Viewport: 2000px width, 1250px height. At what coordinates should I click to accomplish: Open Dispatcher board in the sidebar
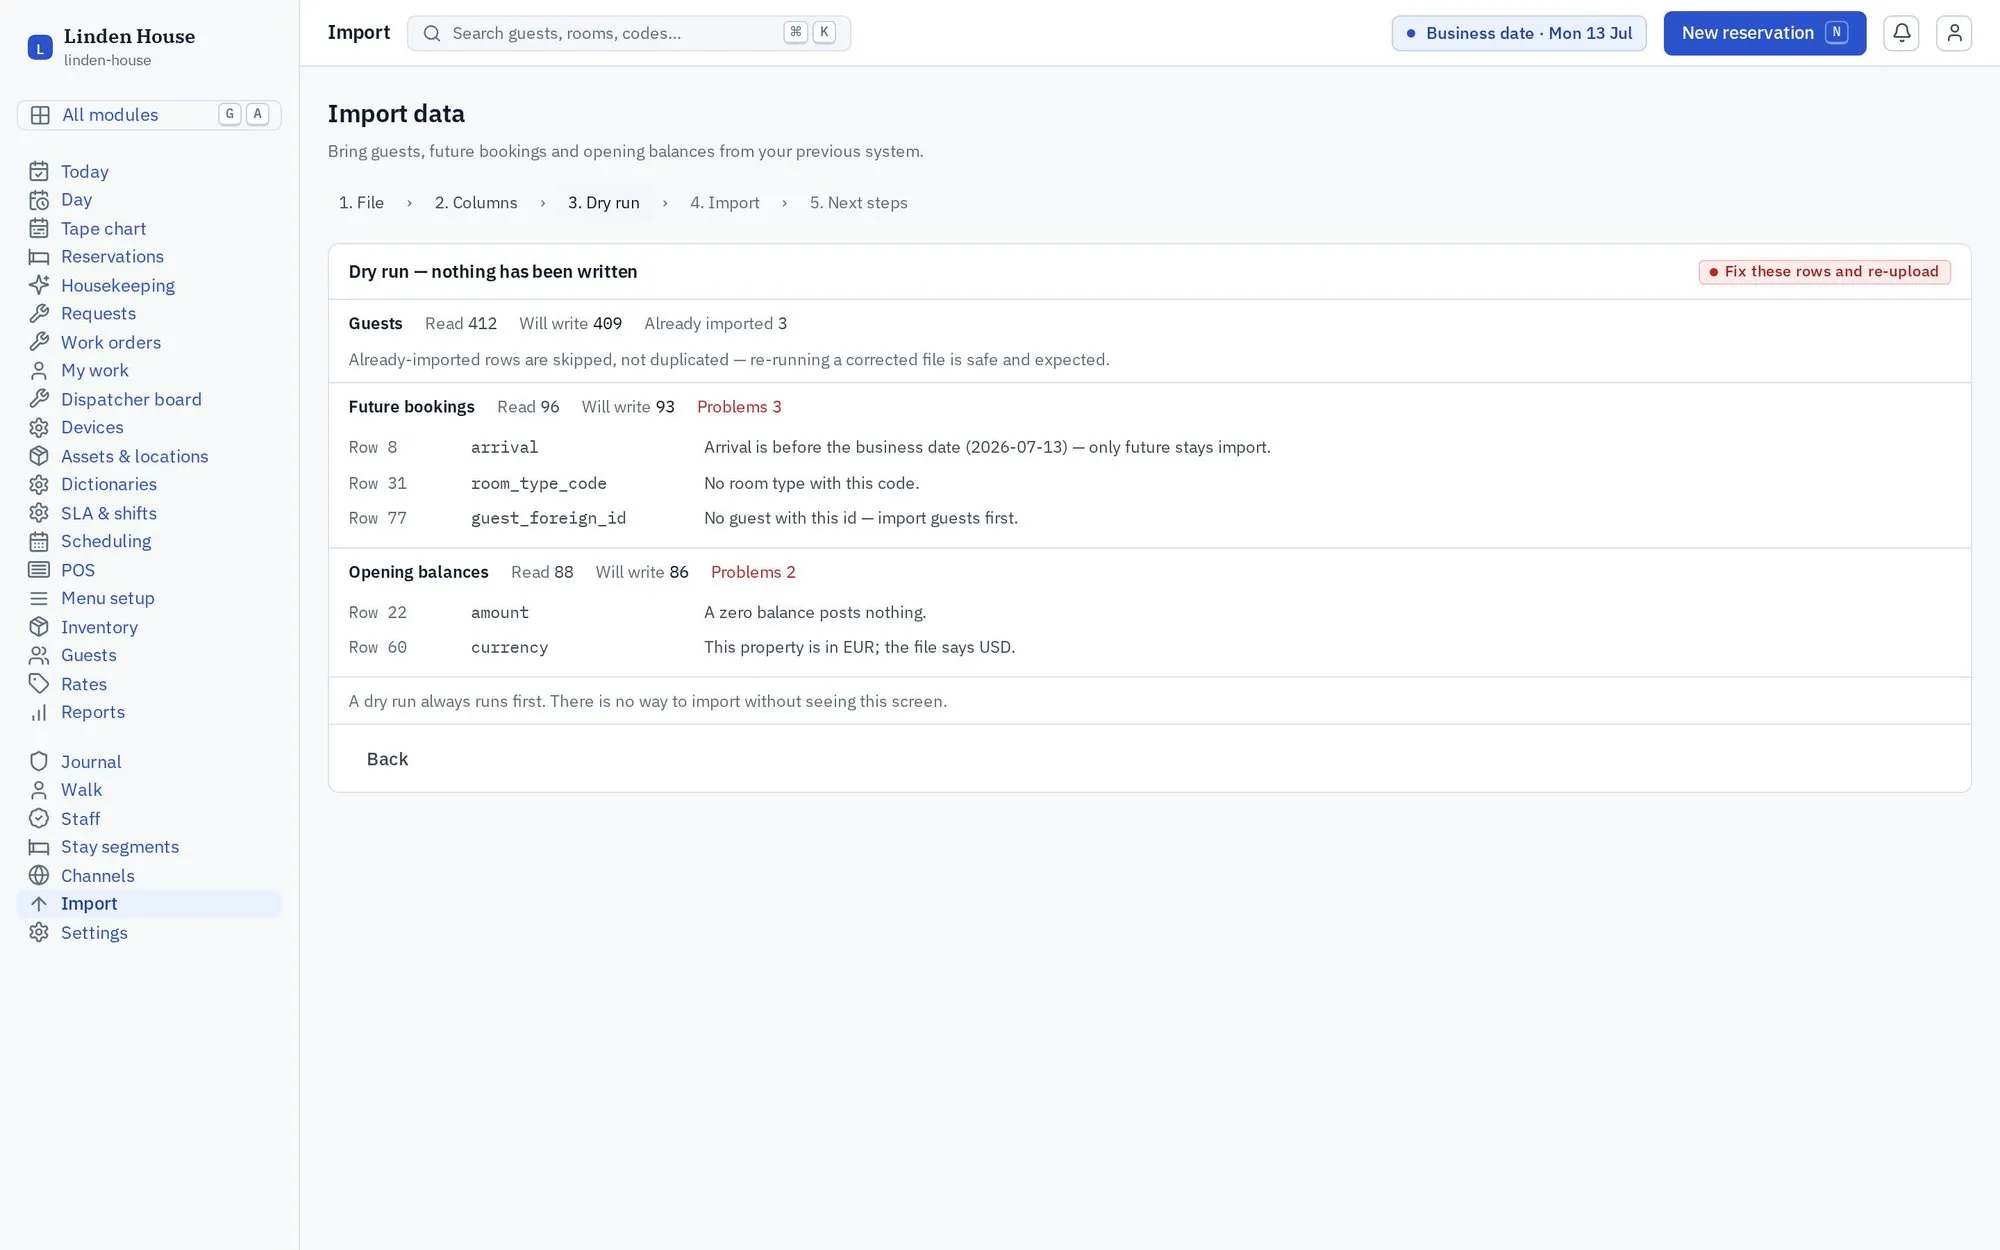point(149,399)
